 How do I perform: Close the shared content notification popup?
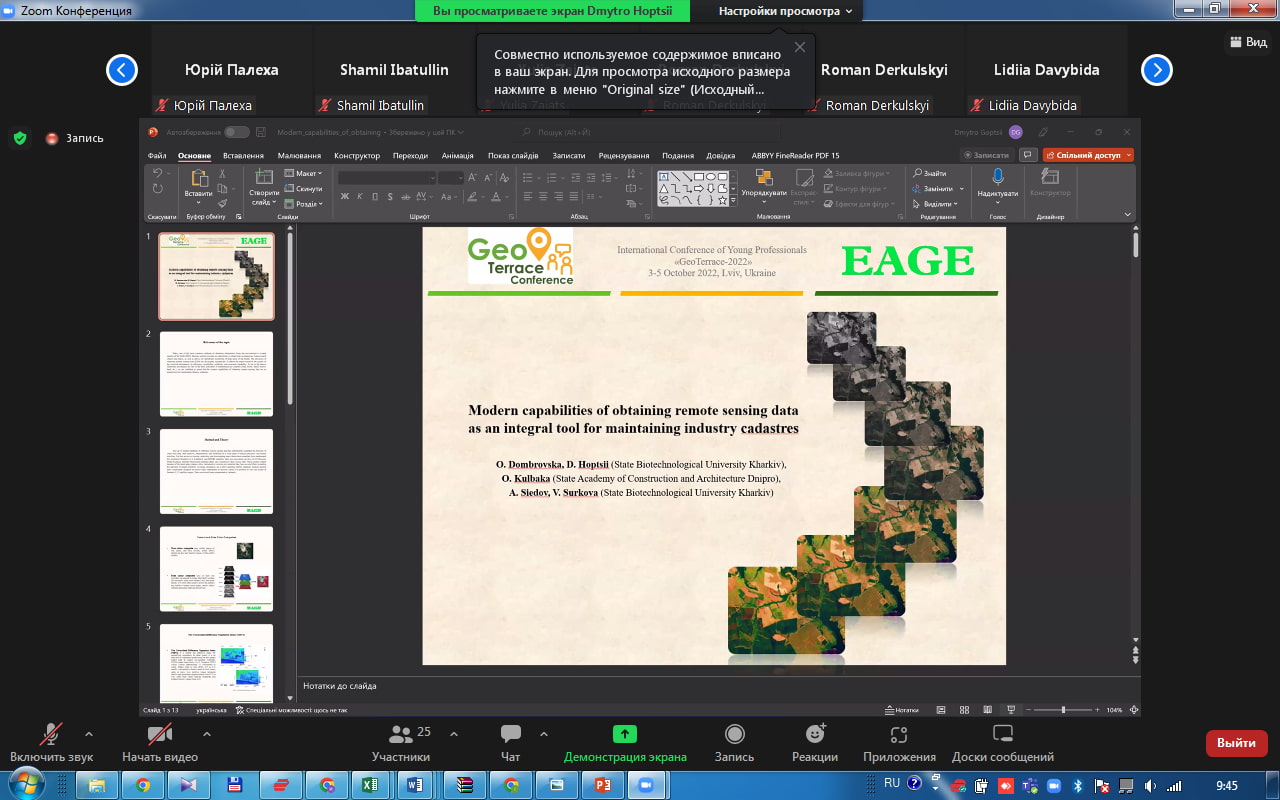click(799, 47)
